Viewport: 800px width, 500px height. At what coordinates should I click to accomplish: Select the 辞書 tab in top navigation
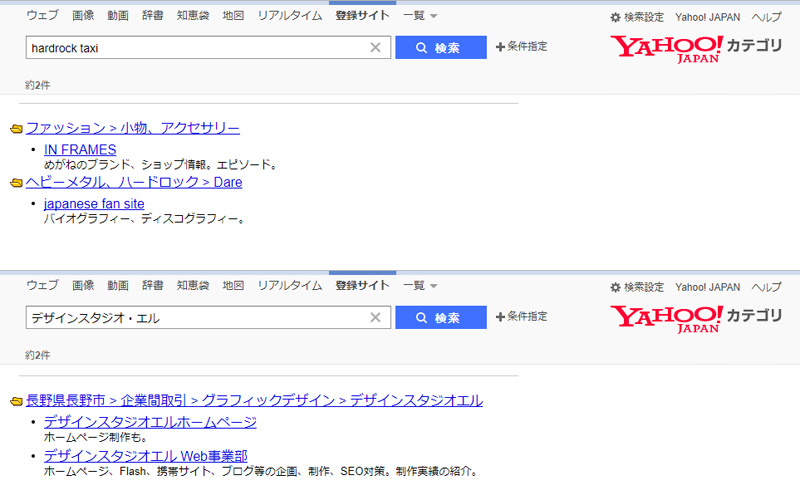[153, 15]
